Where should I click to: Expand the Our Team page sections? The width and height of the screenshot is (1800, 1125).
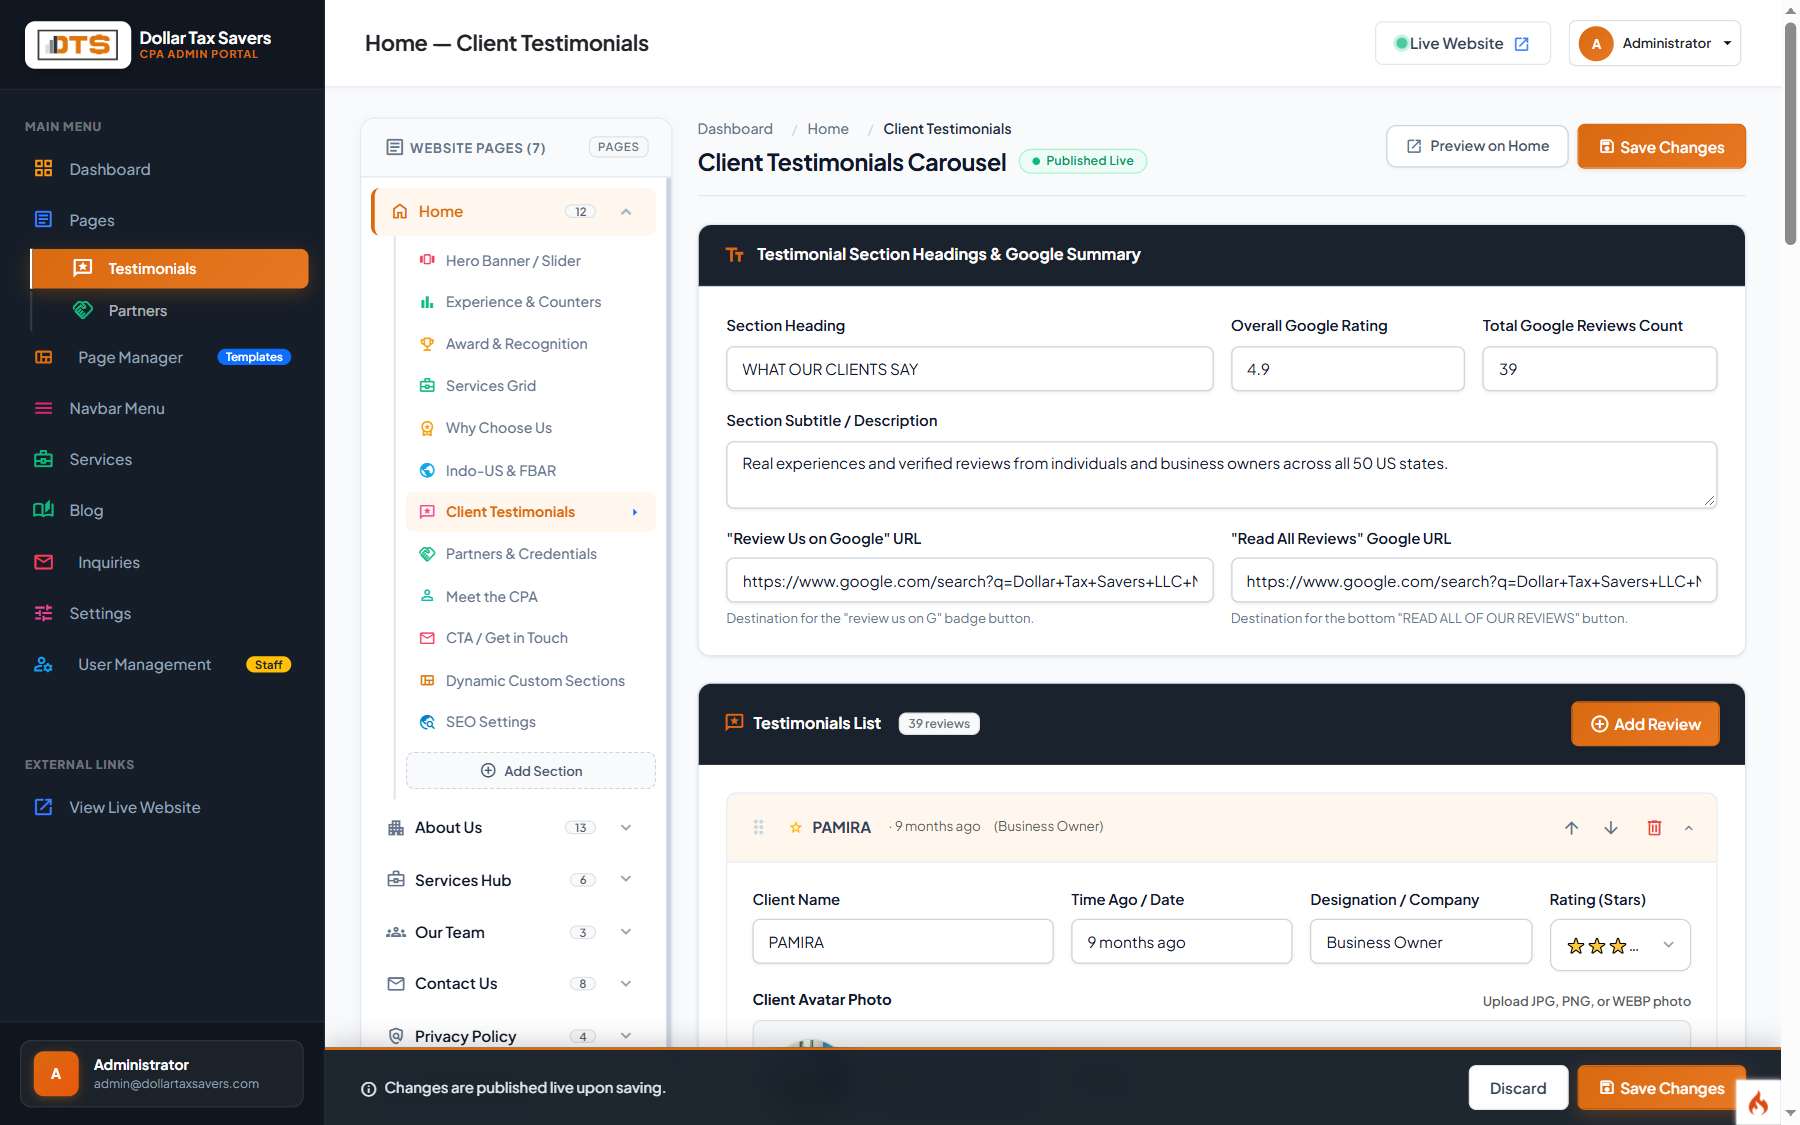(x=626, y=932)
